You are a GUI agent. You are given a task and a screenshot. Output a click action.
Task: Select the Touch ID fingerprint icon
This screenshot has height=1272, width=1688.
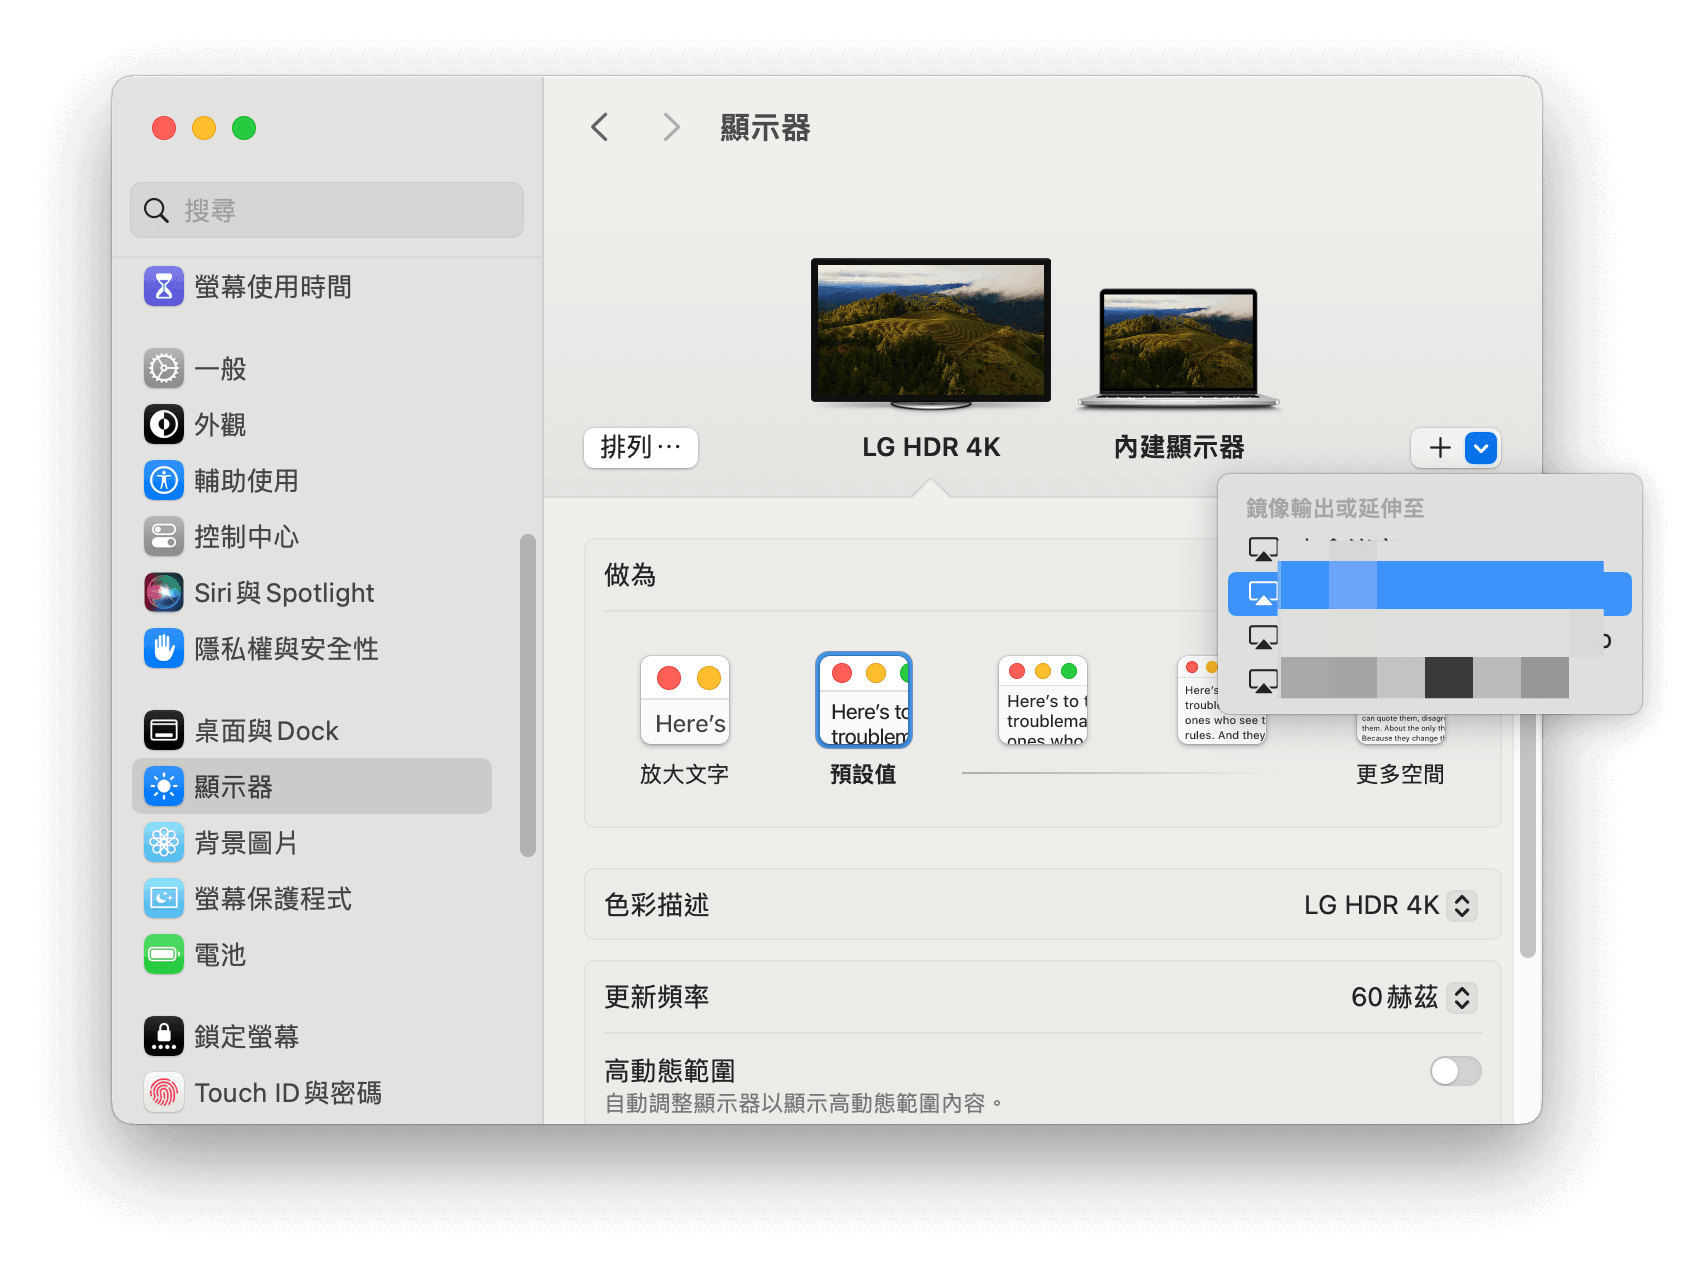pos(164,1093)
